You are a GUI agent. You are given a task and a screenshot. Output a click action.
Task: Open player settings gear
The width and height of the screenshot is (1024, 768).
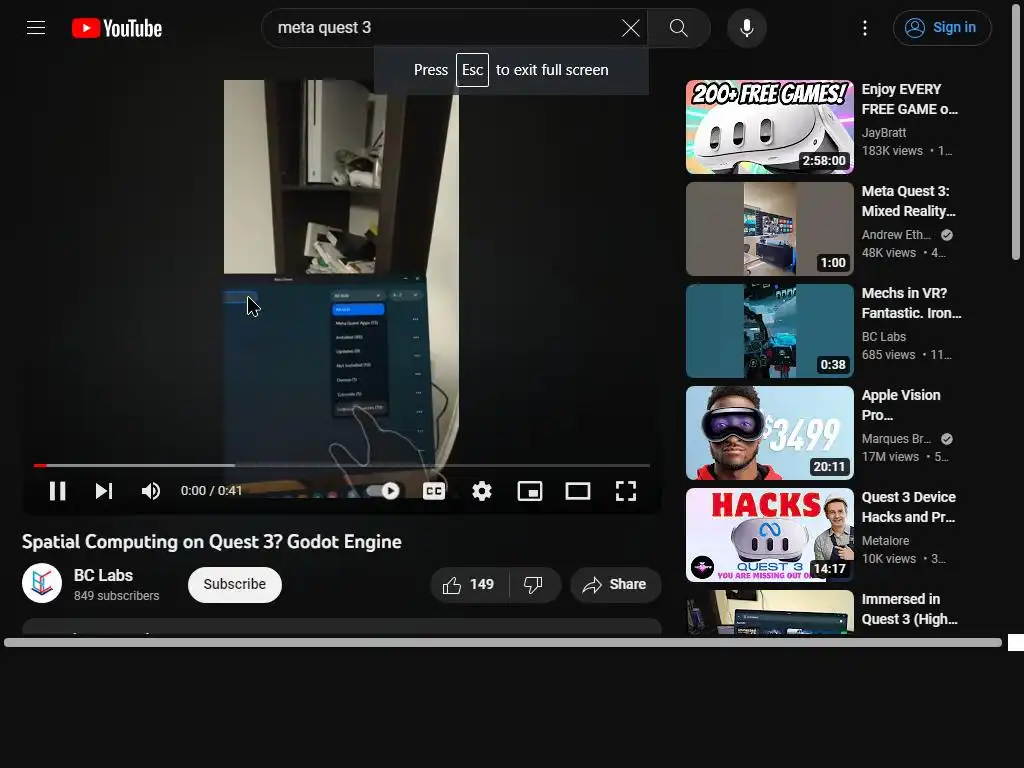coord(482,491)
